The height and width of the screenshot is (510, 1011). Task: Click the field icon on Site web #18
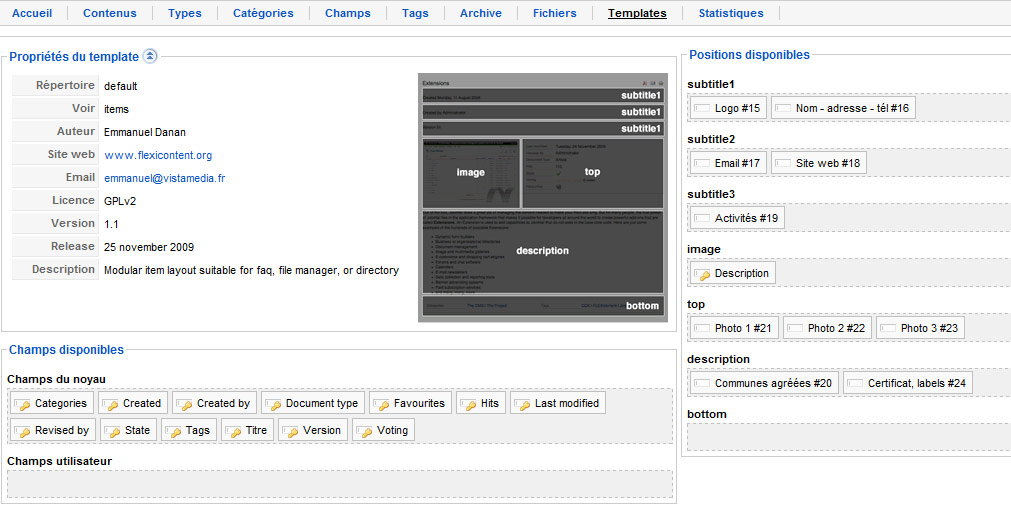pyautogui.click(x=783, y=164)
